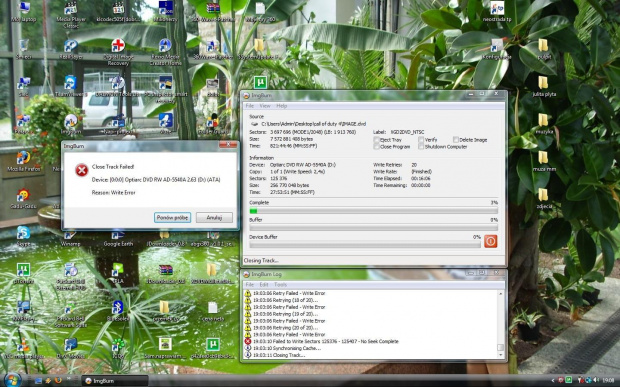Click the source image file path
The width and height of the screenshot is (620, 387).
tap(314, 124)
